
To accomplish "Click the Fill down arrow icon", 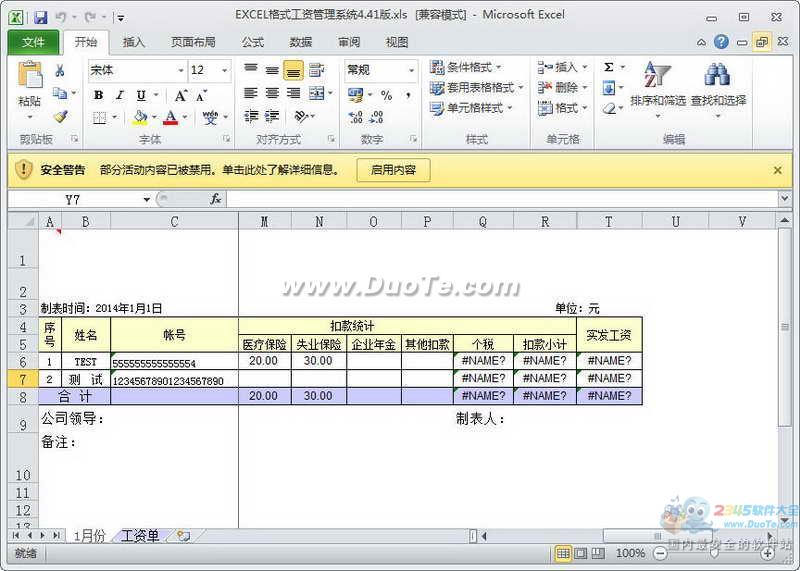I will click(x=609, y=88).
